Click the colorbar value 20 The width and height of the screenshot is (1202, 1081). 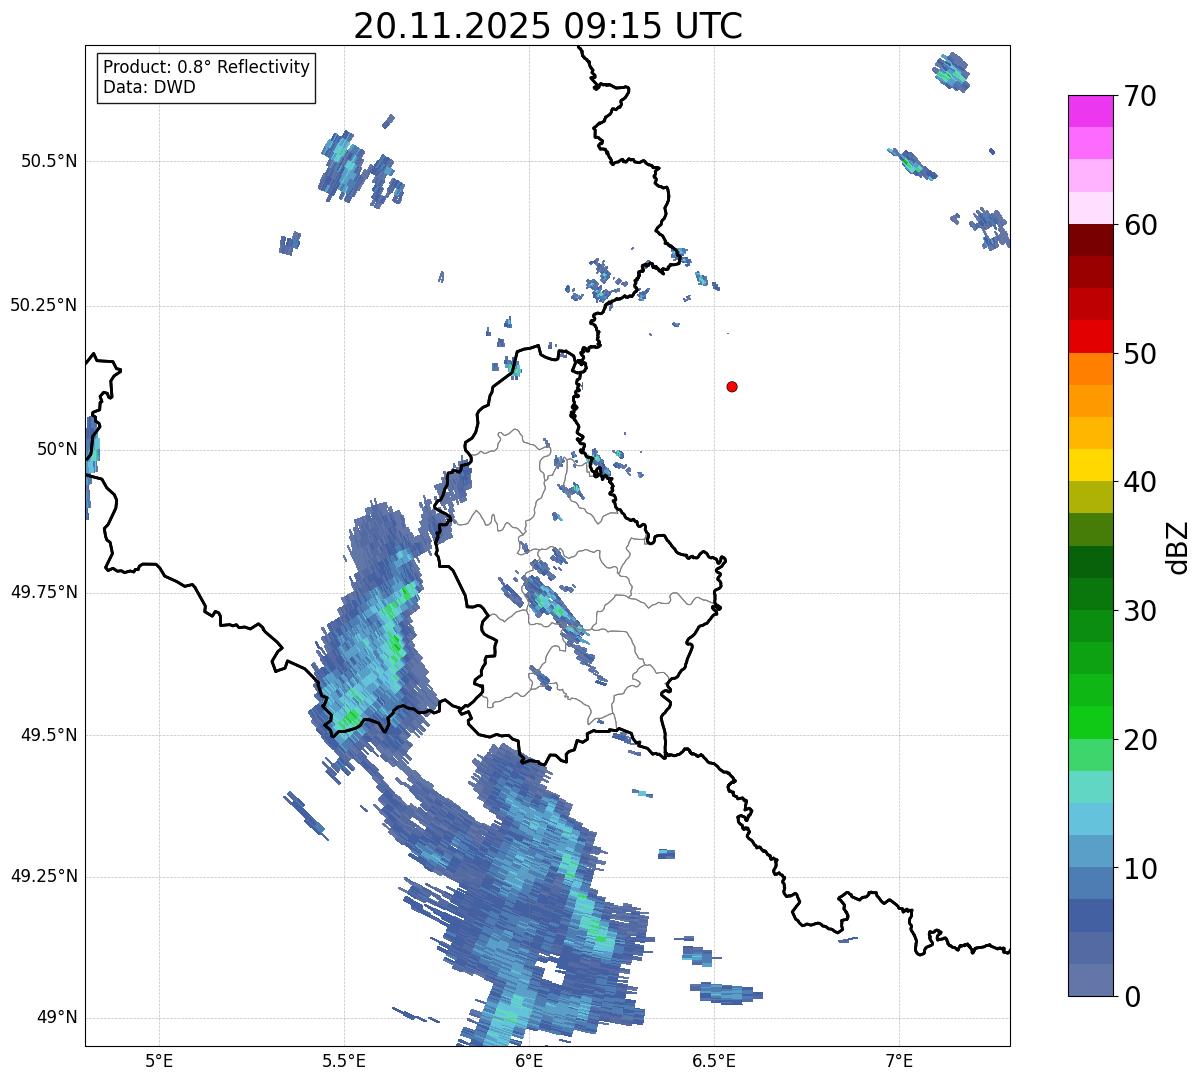point(1140,740)
